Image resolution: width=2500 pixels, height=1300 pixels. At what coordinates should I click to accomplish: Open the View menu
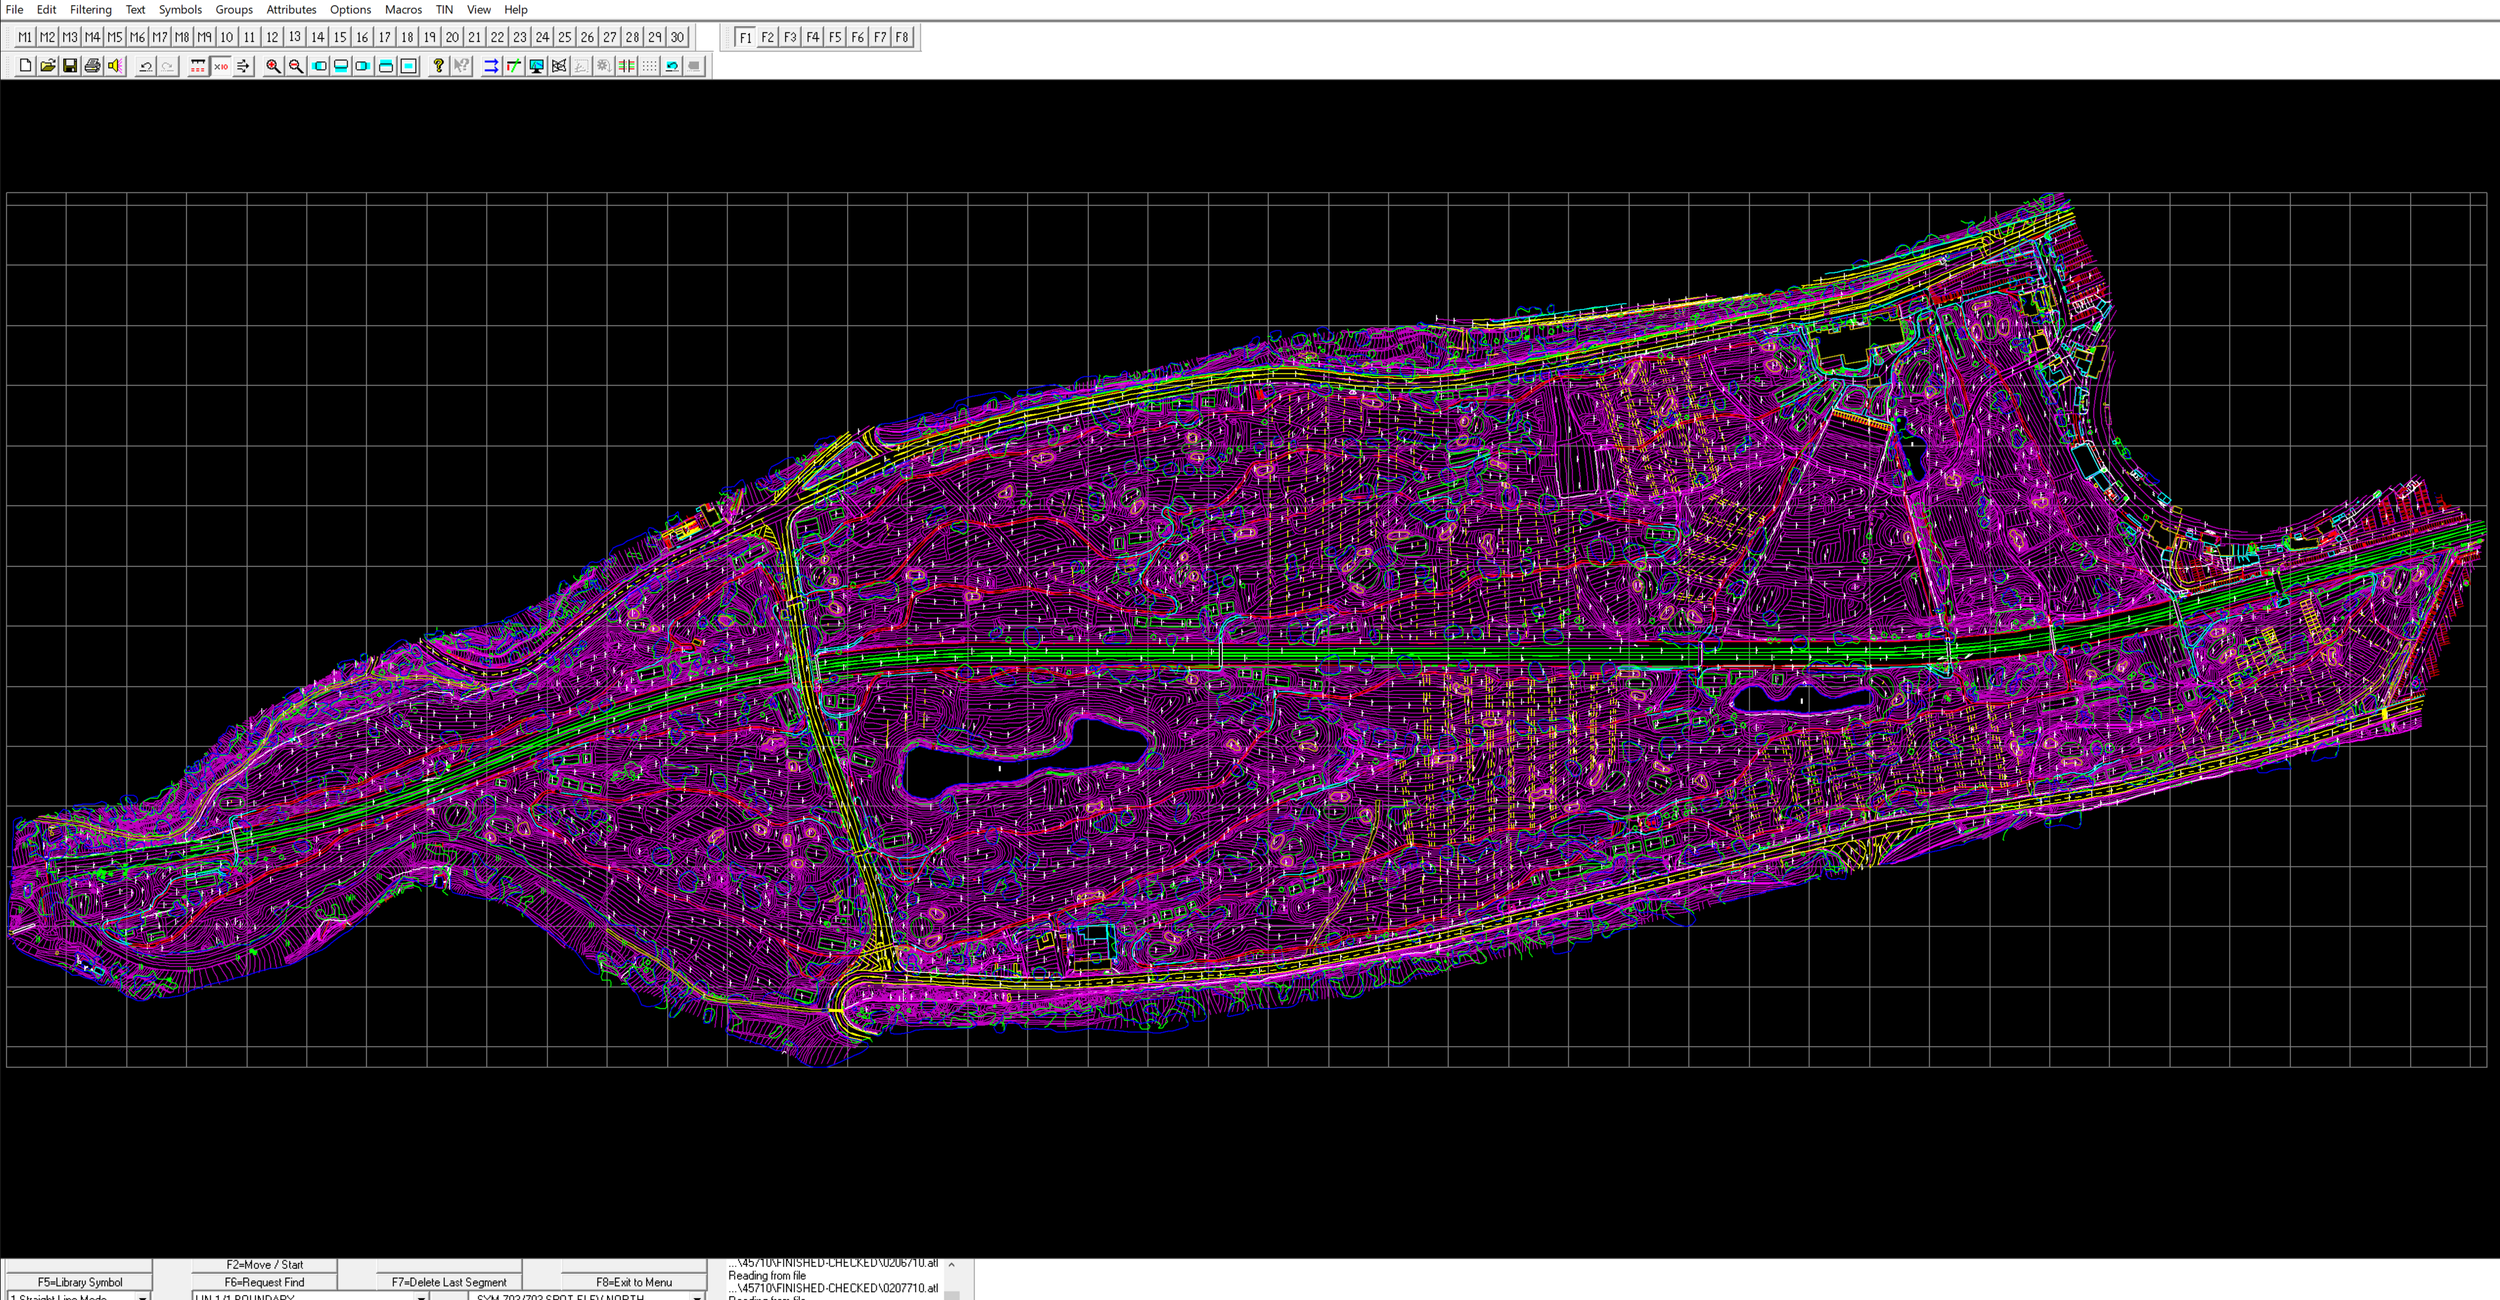pos(479,10)
